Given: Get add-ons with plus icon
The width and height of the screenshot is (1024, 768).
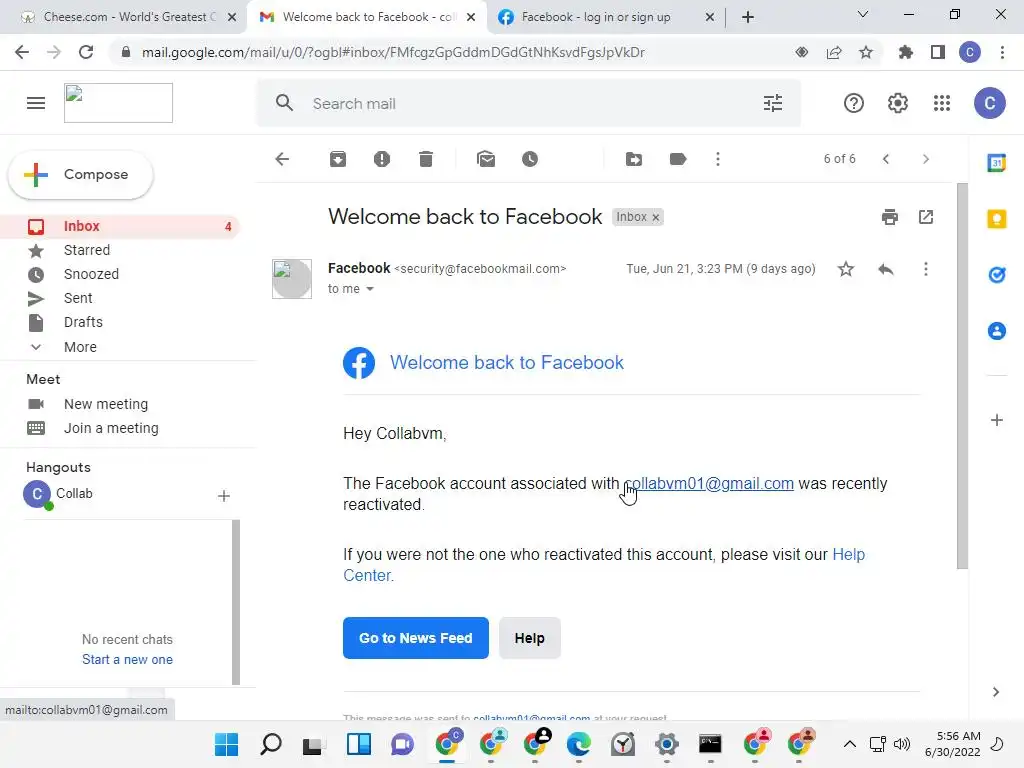Looking at the screenshot, I should click(997, 420).
